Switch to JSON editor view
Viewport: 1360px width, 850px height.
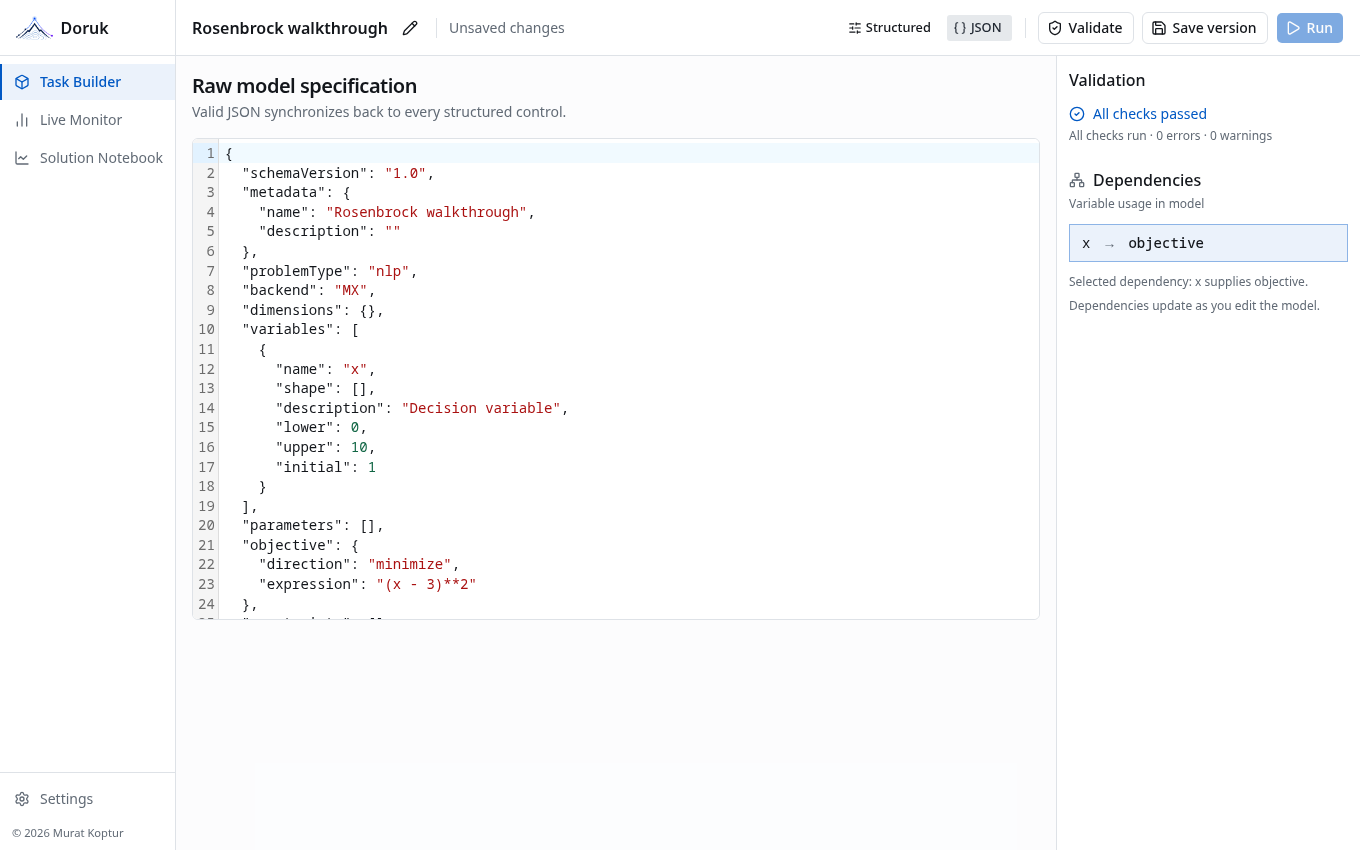point(979,28)
